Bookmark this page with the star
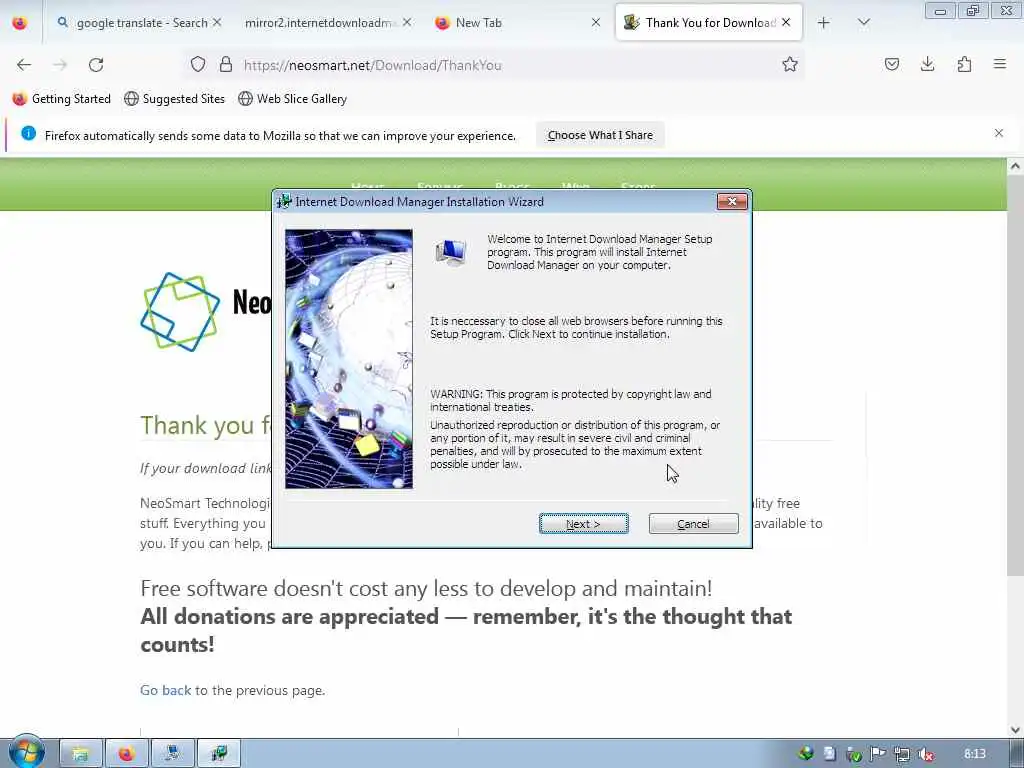The width and height of the screenshot is (1024, 768). (x=790, y=64)
